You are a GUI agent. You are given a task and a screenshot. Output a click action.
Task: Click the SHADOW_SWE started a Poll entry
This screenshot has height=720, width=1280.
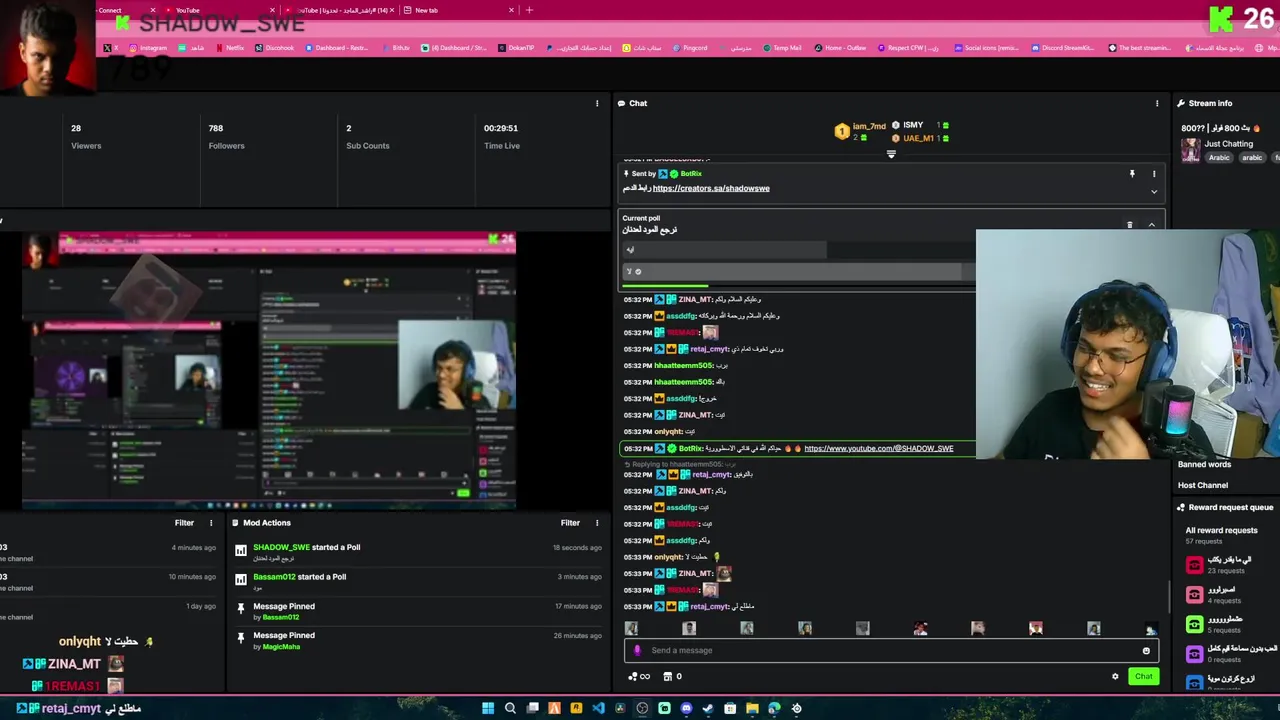pos(418,552)
